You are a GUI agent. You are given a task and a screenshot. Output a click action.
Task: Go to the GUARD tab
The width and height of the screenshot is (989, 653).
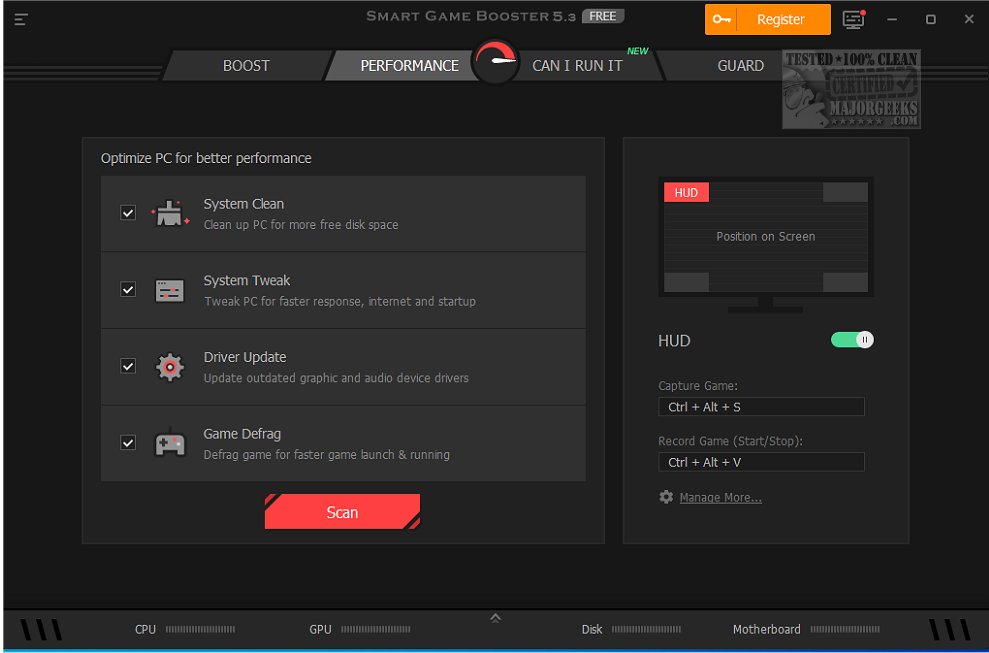(740, 66)
